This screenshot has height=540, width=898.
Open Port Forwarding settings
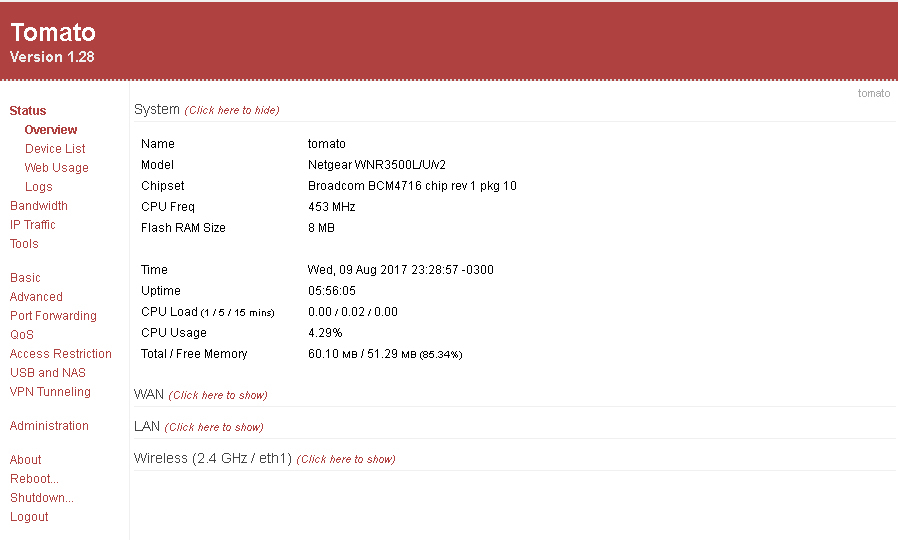tap(53, 316)
